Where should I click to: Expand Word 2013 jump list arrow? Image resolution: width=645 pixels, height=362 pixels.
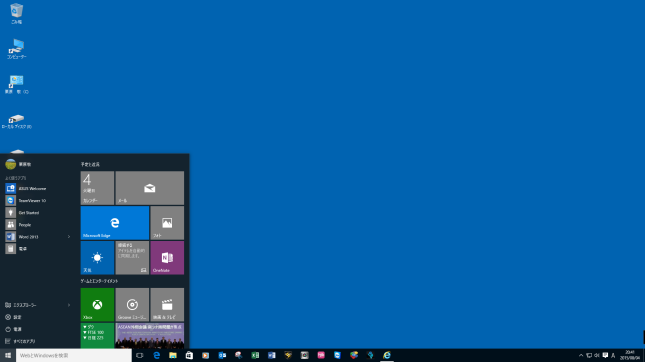click(x=69, y=237)
